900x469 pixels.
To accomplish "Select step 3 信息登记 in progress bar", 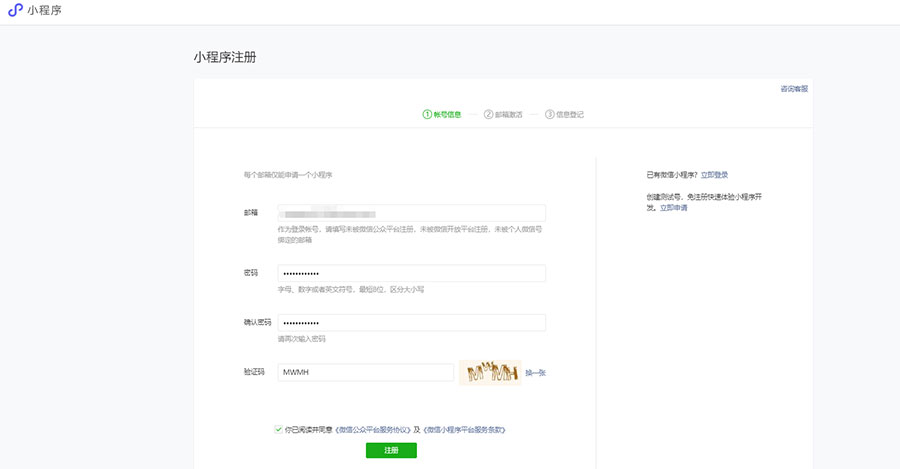I will pyautogui.click(x=564, y=114).
